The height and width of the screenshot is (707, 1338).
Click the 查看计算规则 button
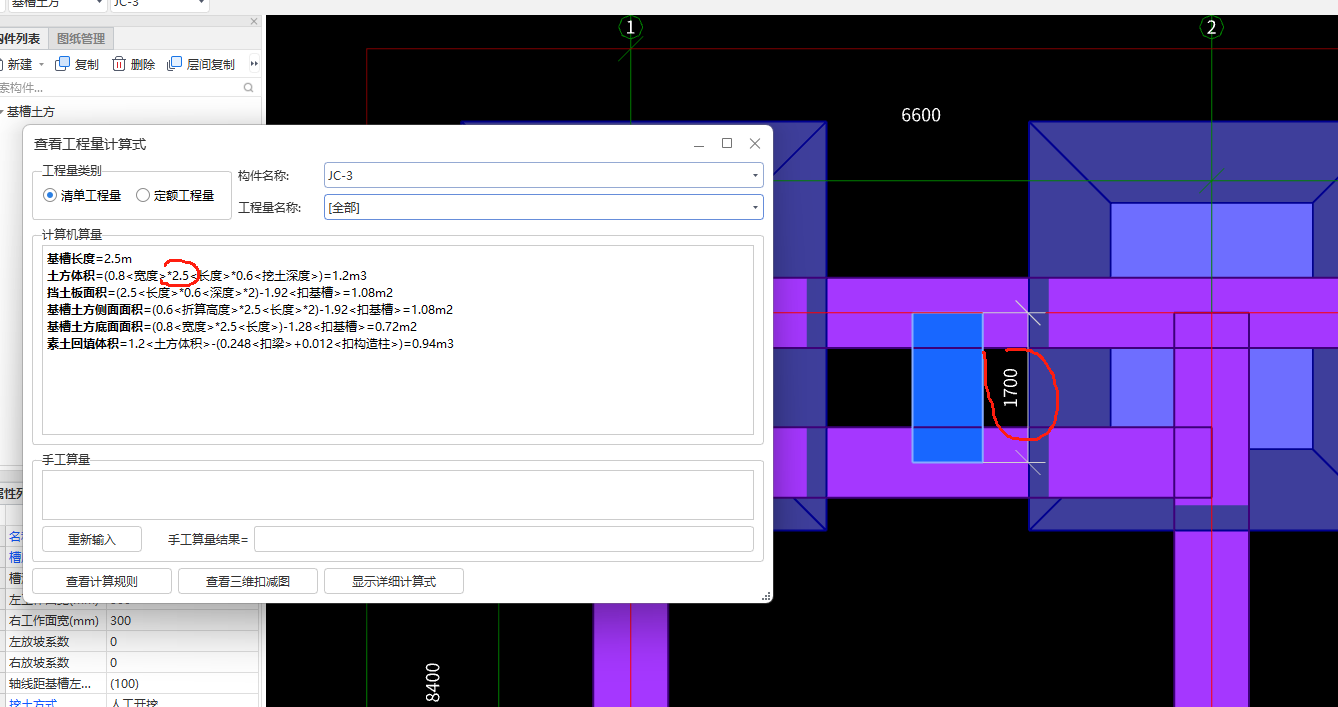tap(102, 581)
